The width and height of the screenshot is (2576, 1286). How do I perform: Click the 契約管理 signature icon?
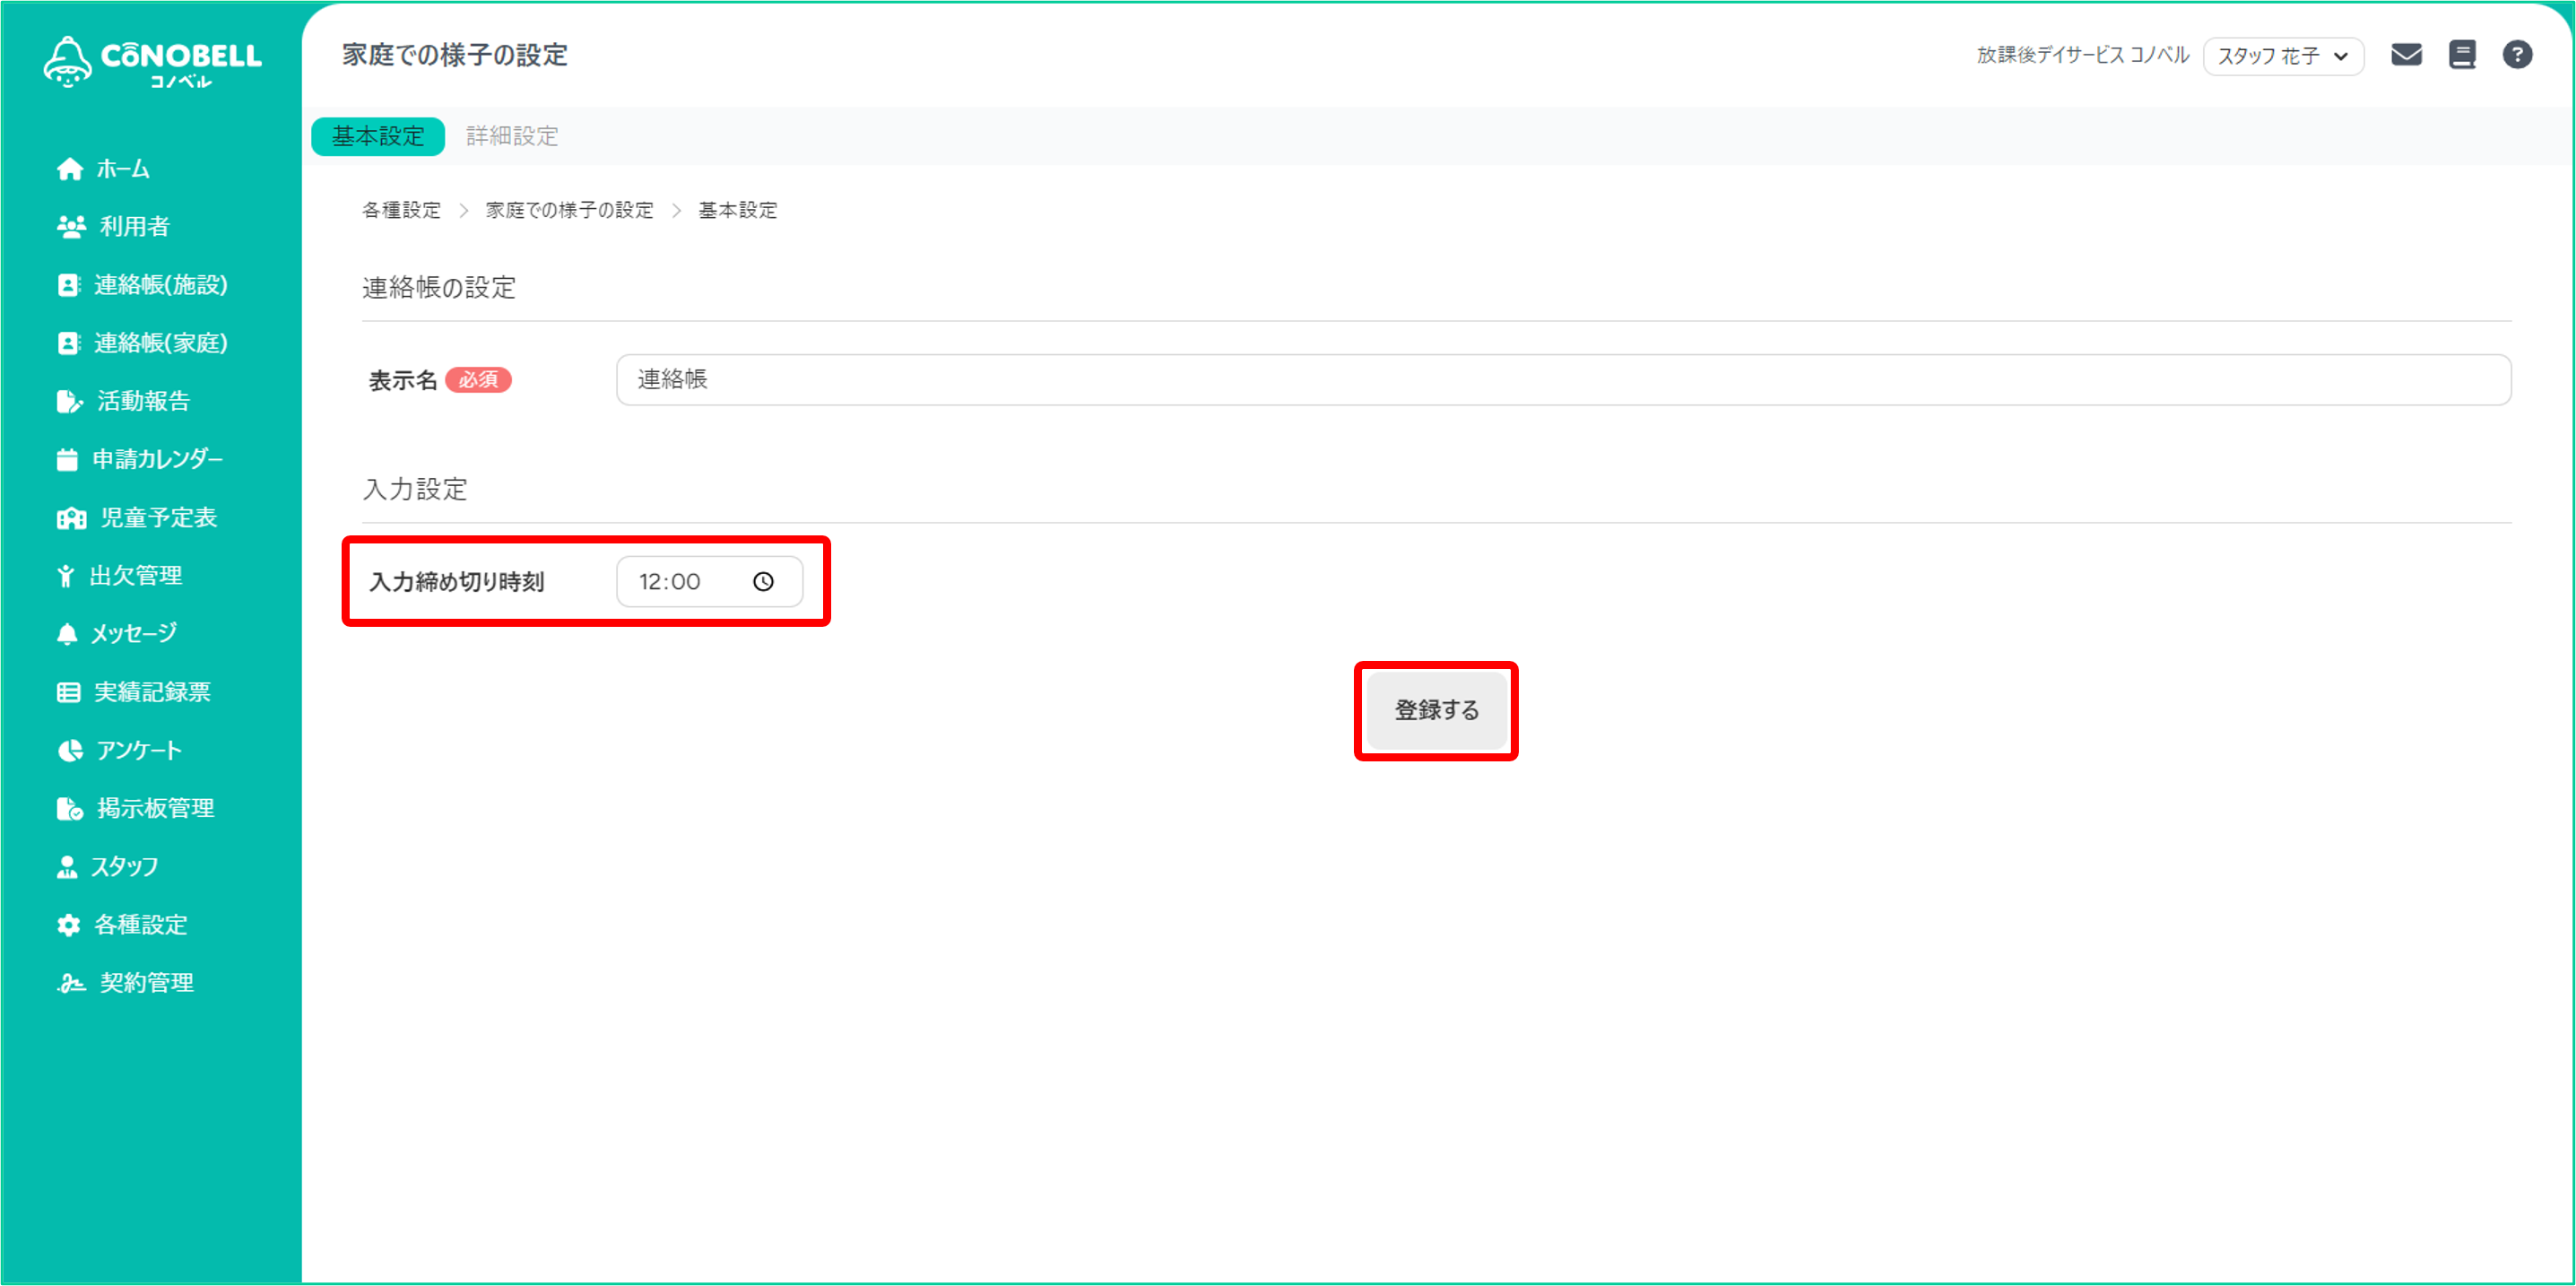(x=71, y=983)
